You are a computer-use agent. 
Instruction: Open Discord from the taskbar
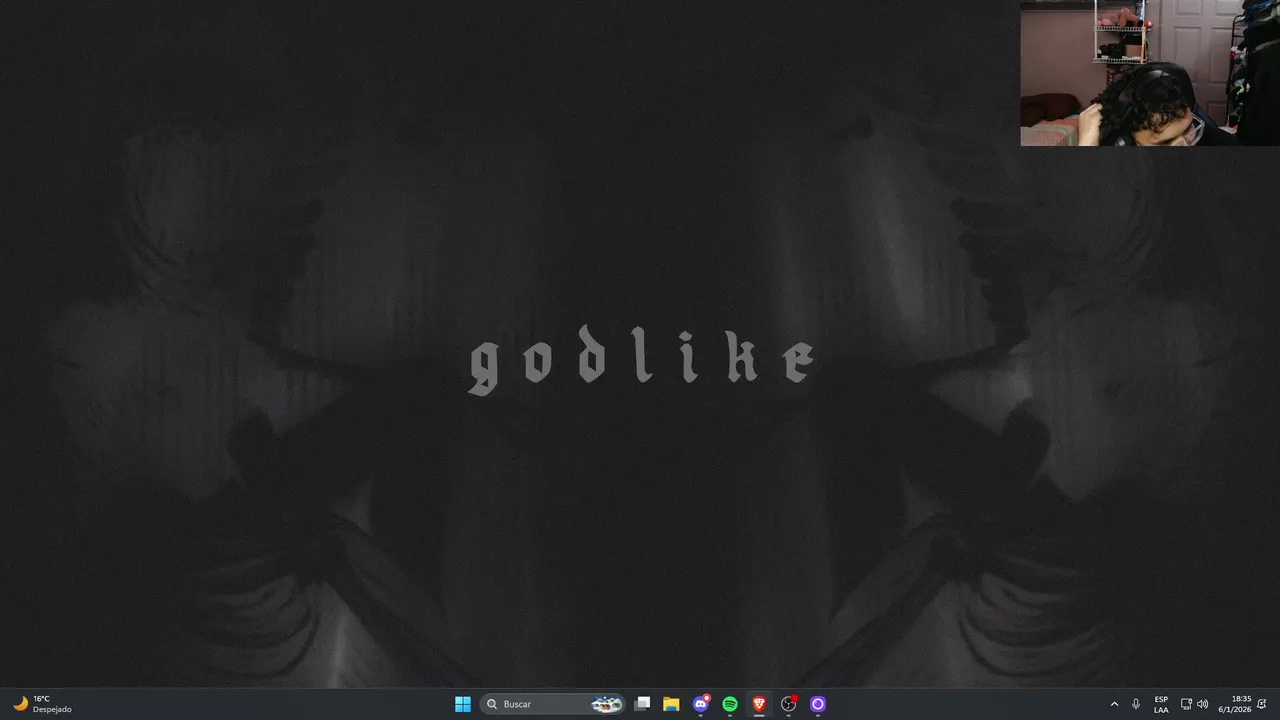click(701, 704)
